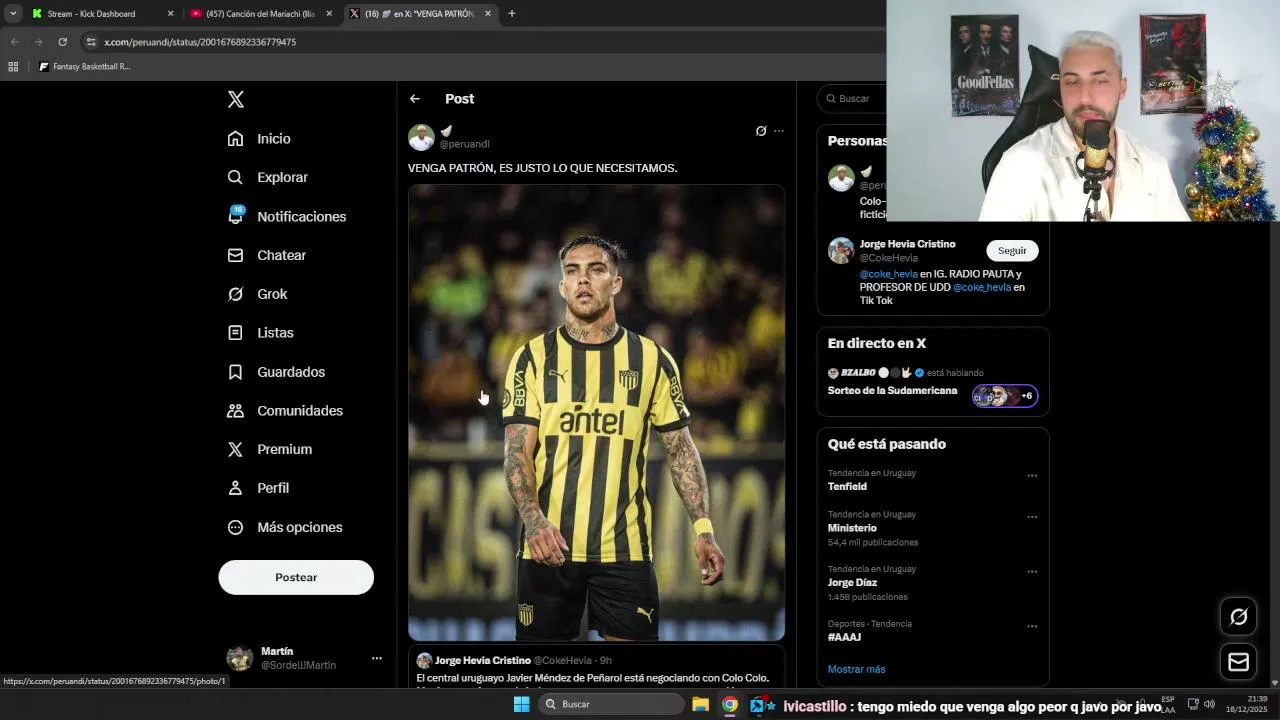1280x720 pixels.
Task: Click the Comunidades people icon
Action: click(x=235, y=410)
